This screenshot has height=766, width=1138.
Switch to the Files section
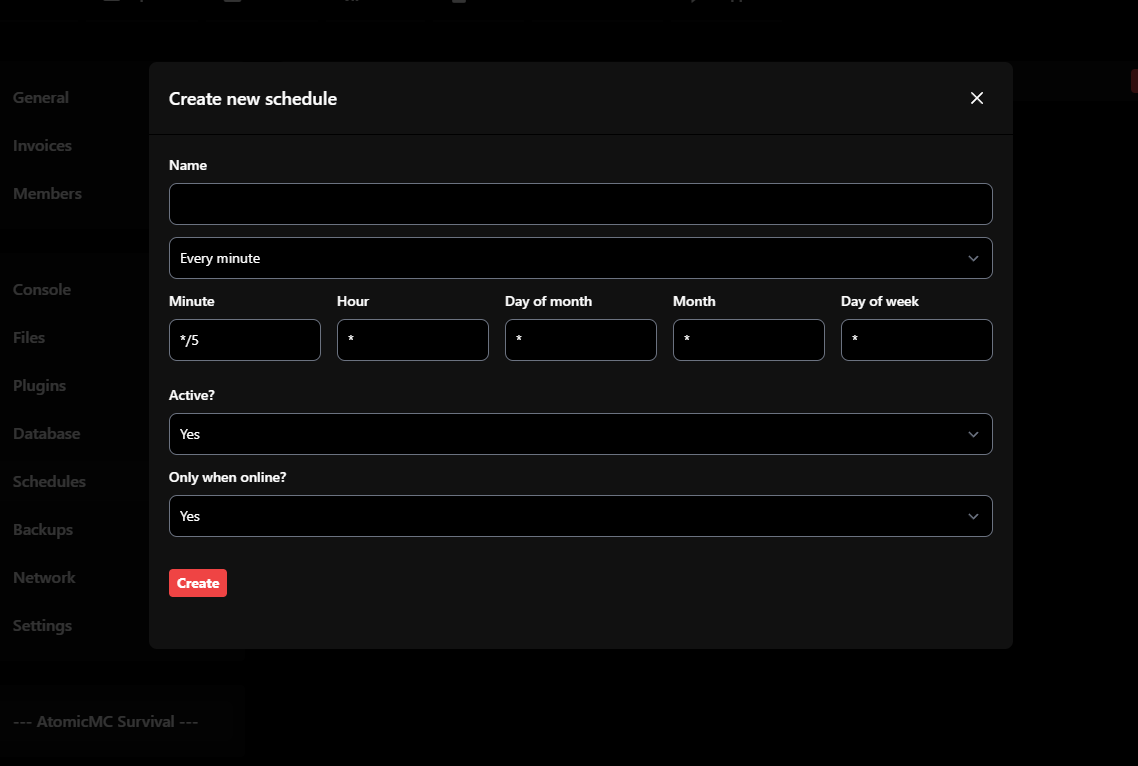(29, 338)
